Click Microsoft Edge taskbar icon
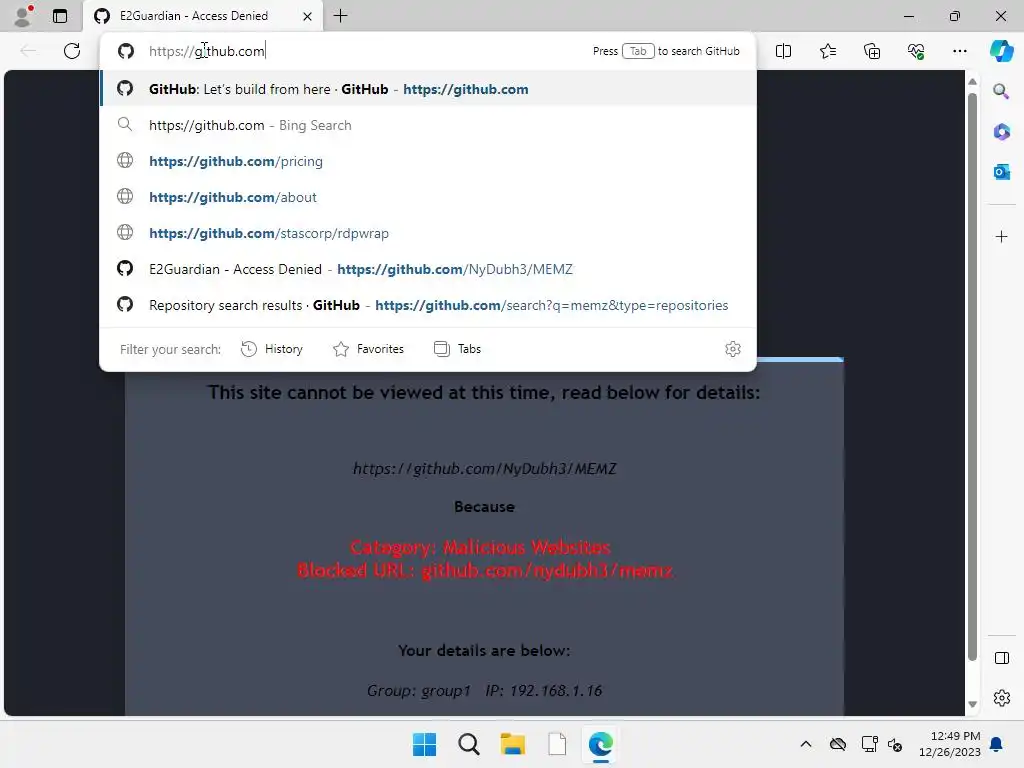Screen dimensions: 1024x768 coord(601,744)
